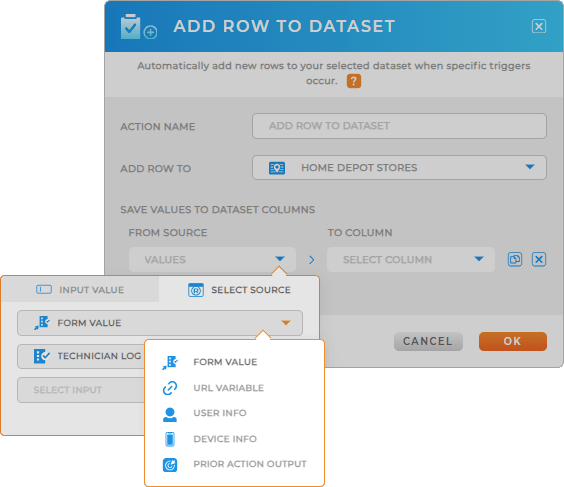Confirm with the OK button
Viewport: 564px width, 487px height.
(513, 341)
